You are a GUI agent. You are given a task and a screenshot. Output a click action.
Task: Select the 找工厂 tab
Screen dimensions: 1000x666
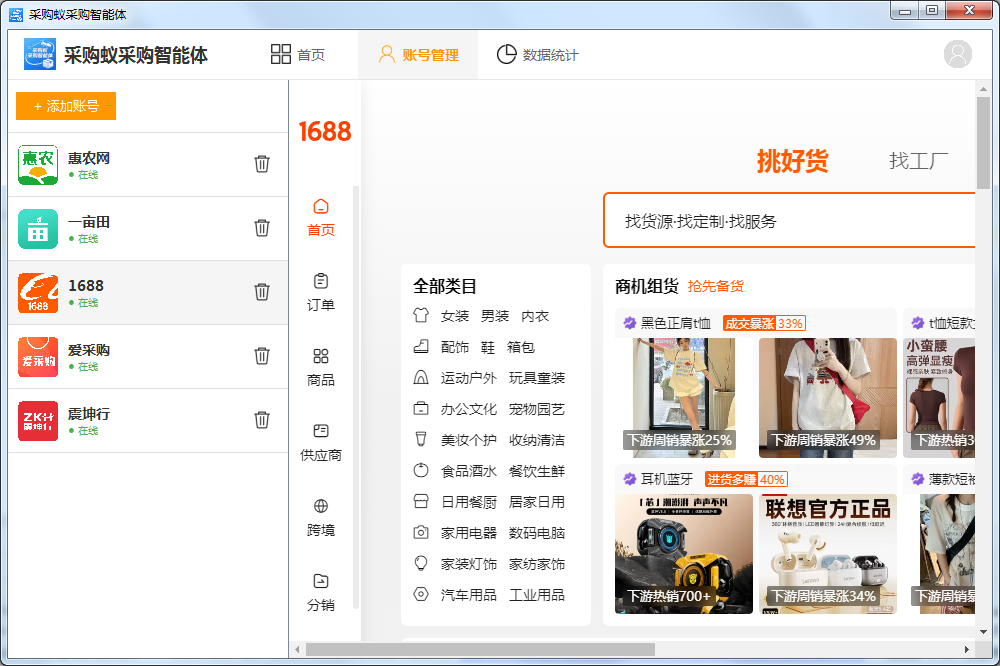(x=918, y=161)
